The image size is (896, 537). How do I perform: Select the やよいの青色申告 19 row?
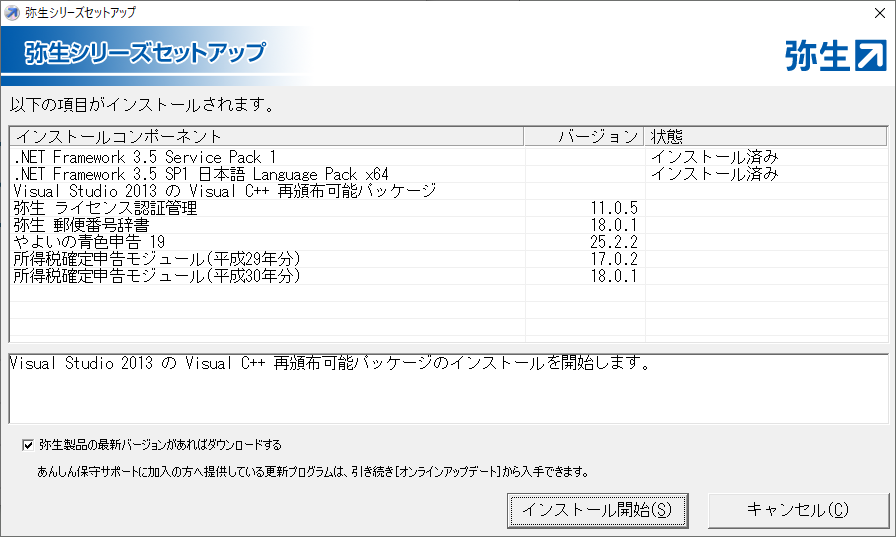pyautogui.click(x=449, y=242)
